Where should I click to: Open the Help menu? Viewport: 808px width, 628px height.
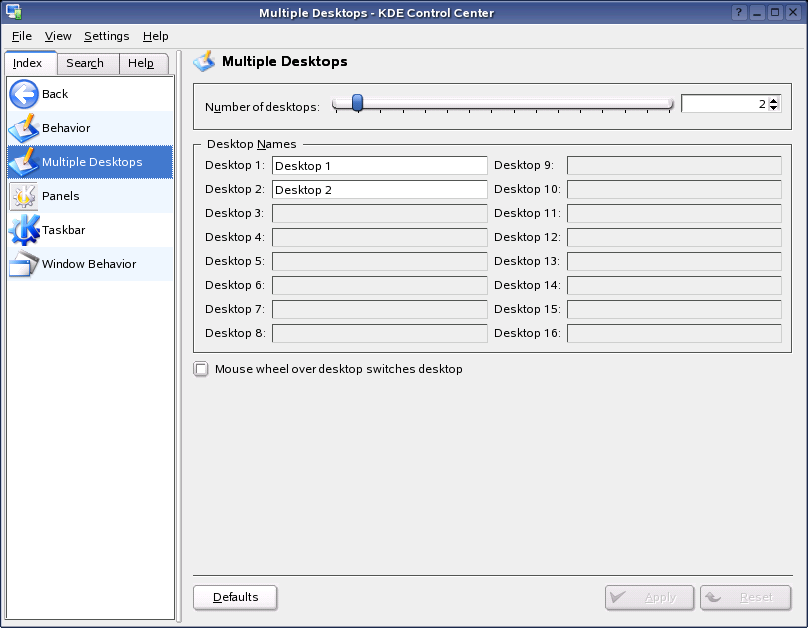pos(156,36)
